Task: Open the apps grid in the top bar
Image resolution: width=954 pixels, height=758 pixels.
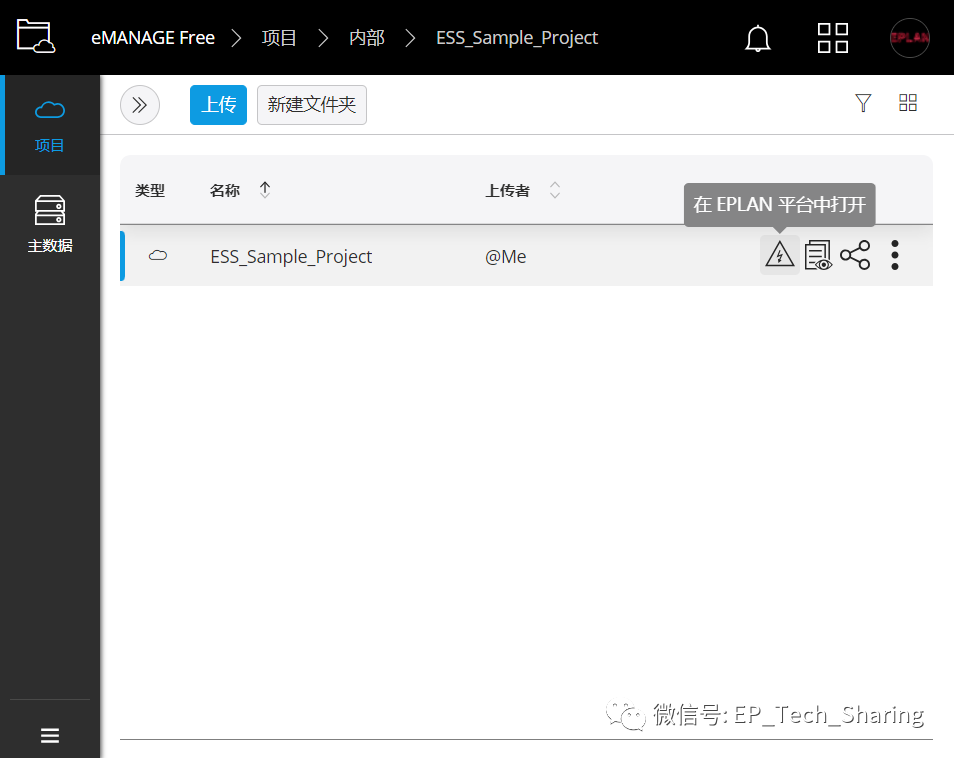Action: tap(832, 37)
